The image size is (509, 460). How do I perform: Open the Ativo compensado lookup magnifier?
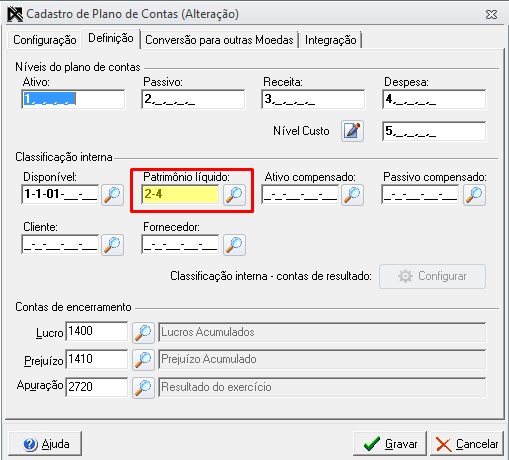pyautogui.click(x=352, y=195)
